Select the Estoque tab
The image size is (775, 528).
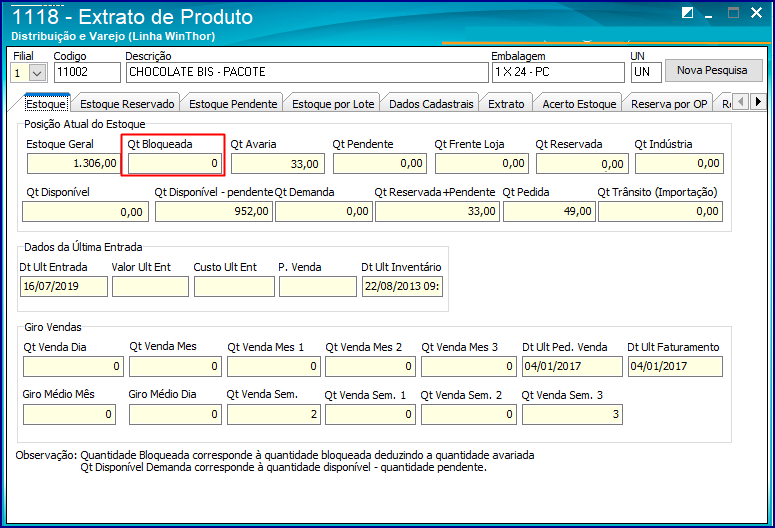click(x=45, y=103)
